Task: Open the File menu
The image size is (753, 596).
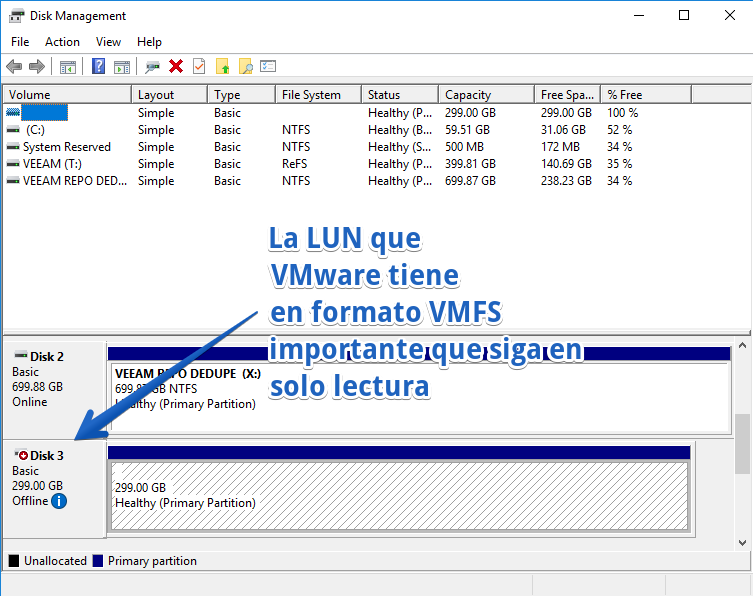Action: click(x=20, y=42)
